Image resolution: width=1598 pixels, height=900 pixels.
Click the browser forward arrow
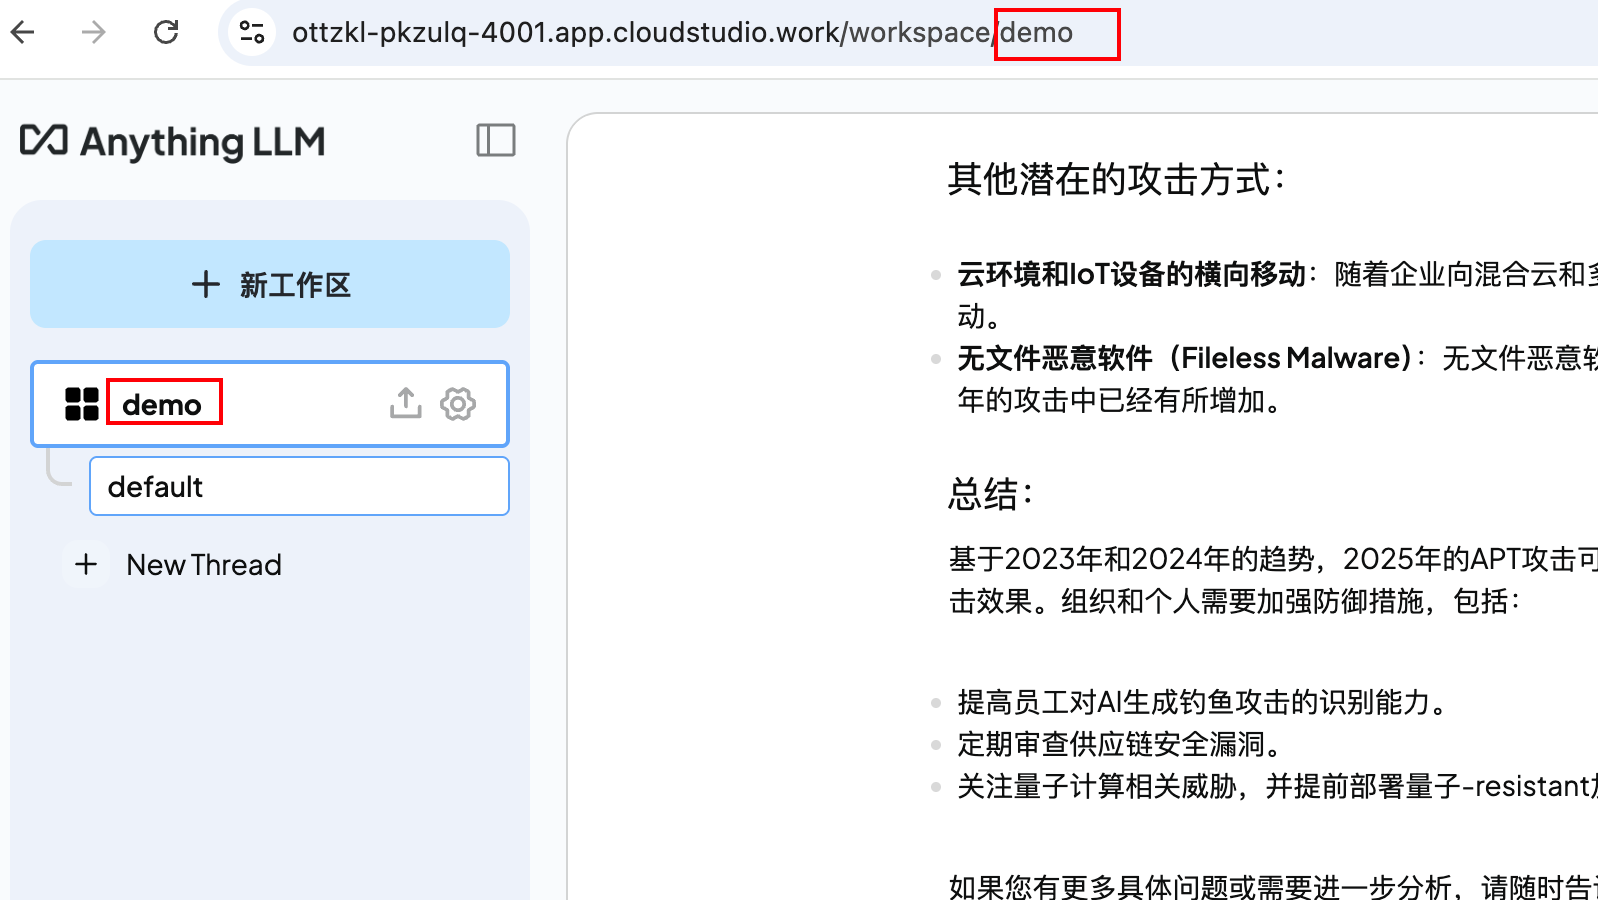tap(94, 33)
